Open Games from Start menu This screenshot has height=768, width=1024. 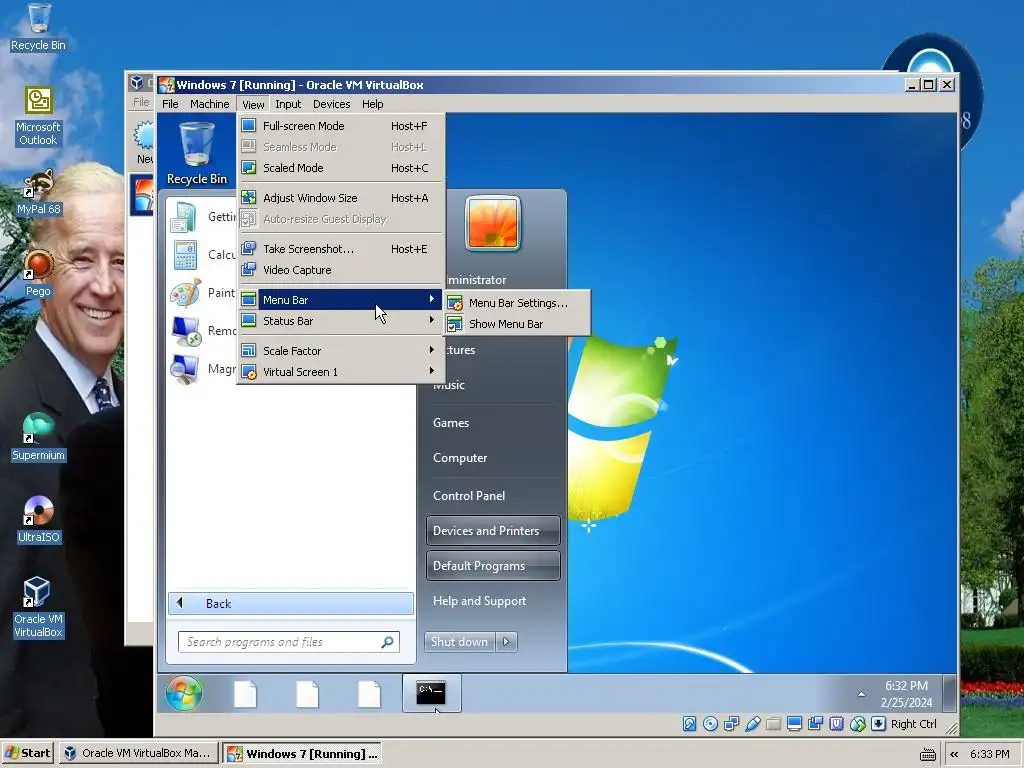point(451,423)
